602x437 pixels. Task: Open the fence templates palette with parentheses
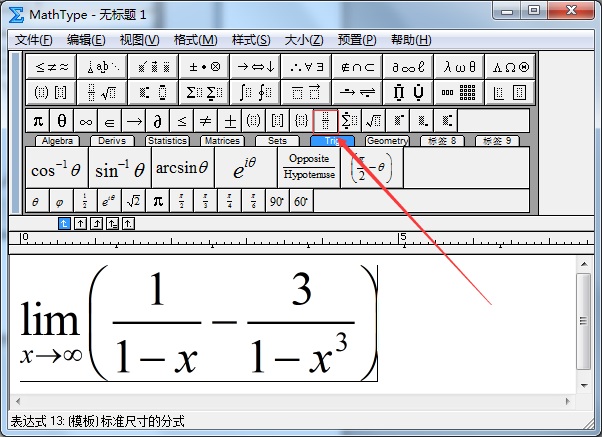pos(51,92)
